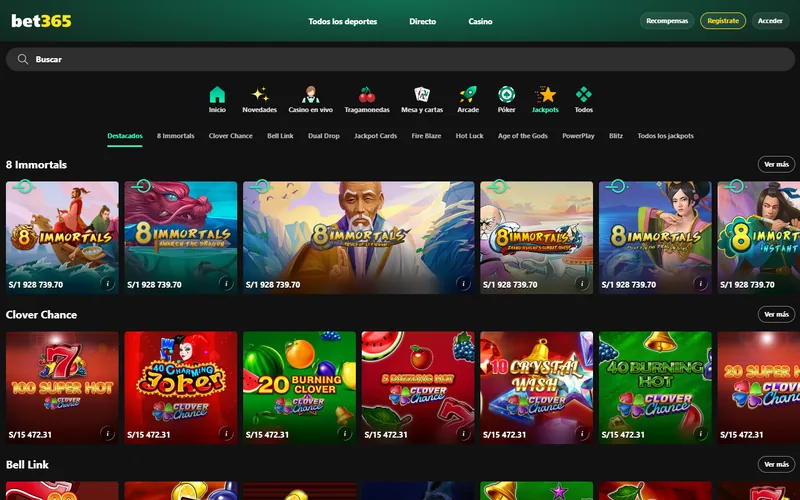The image size is (800, 500).
Task: Select the Novedades sparkle icon
Action: pos(260,95)
